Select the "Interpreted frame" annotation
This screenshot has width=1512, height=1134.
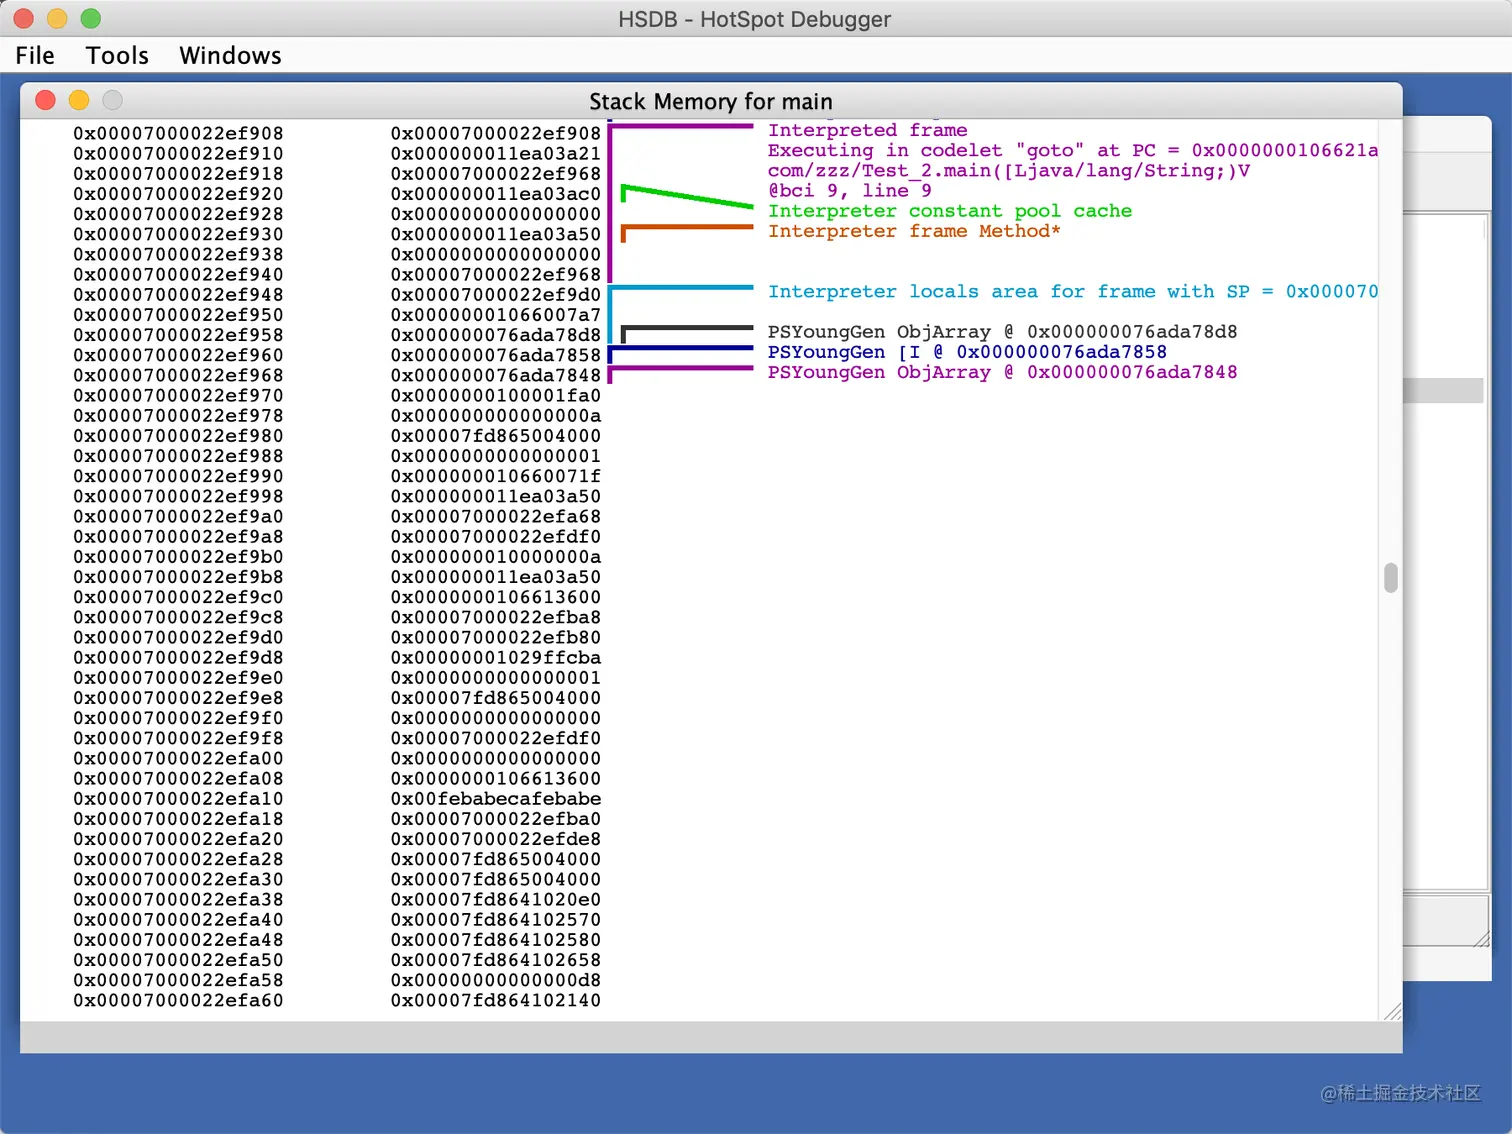tap(867, 130)
